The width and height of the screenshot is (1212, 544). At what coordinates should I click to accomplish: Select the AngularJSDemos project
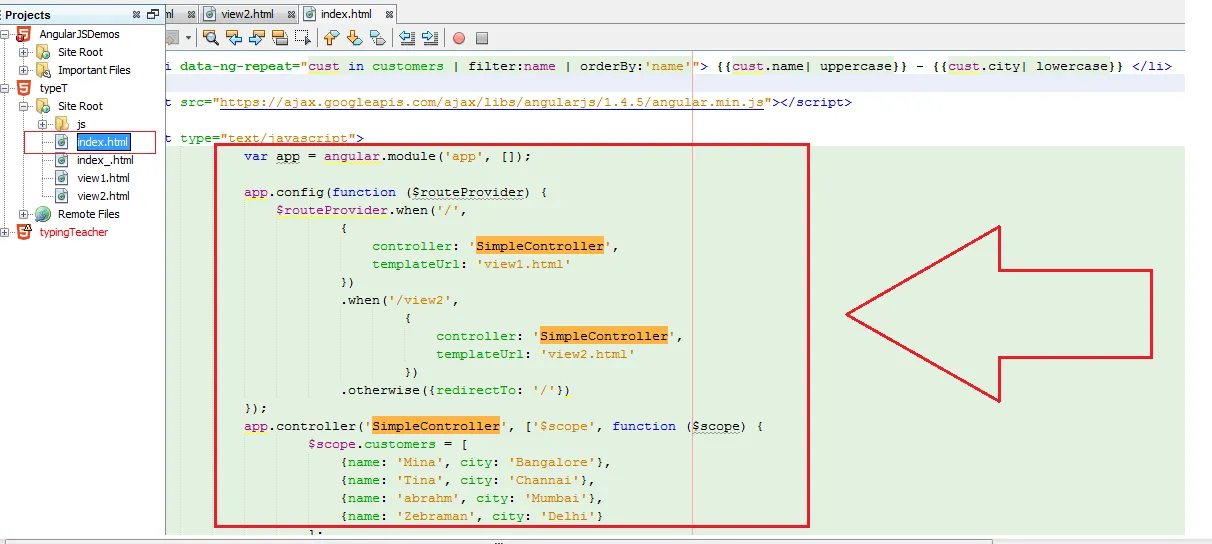79,34
